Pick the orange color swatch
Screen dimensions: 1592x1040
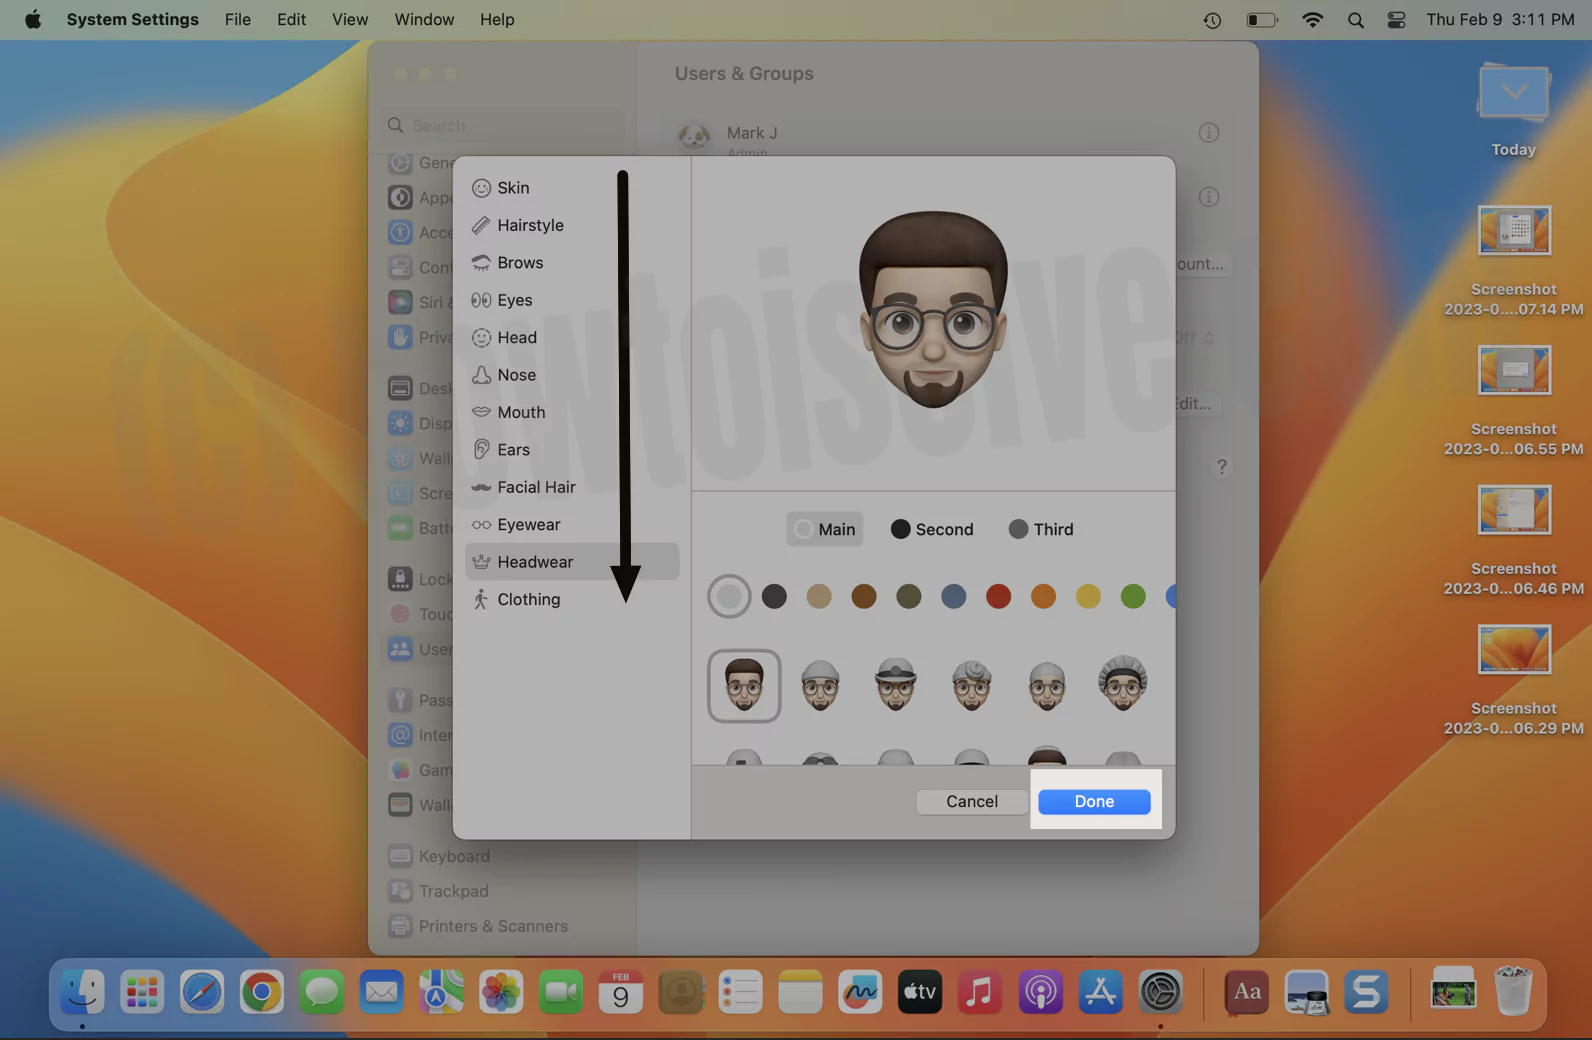tap(1043, 596)
